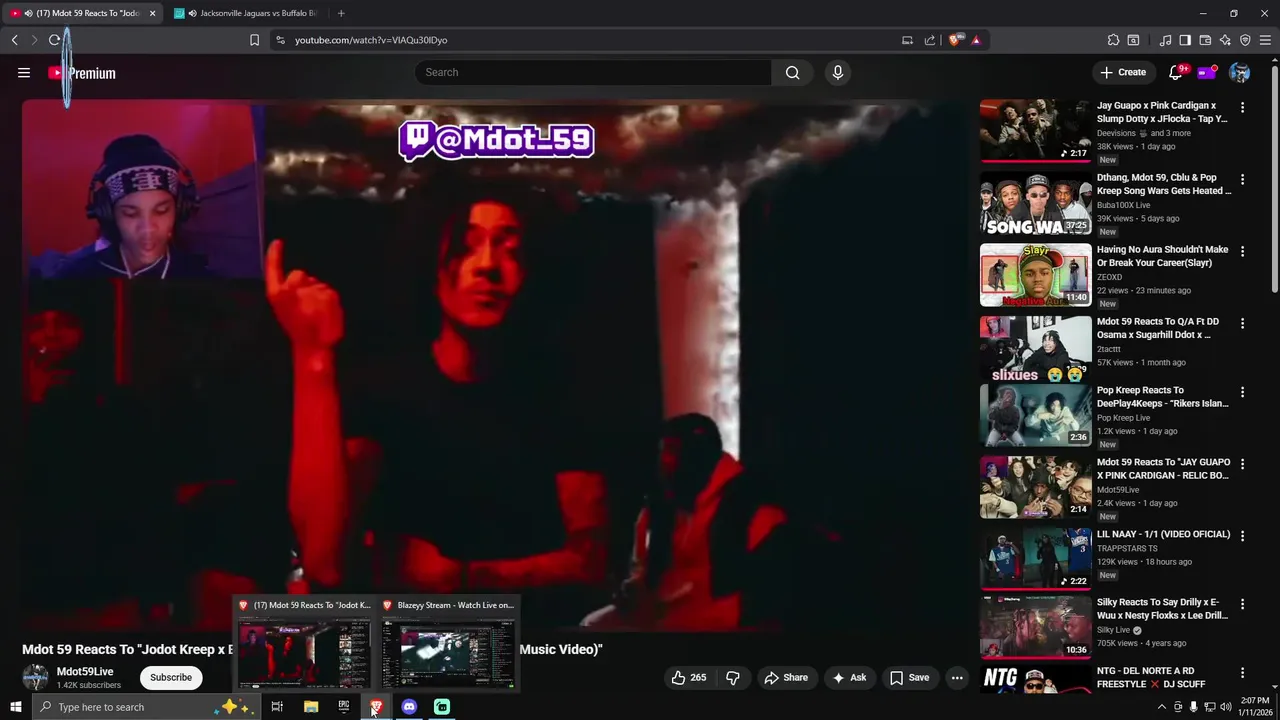
Task: Open File Explorer from the taskbar
Action: coord(311,707)
